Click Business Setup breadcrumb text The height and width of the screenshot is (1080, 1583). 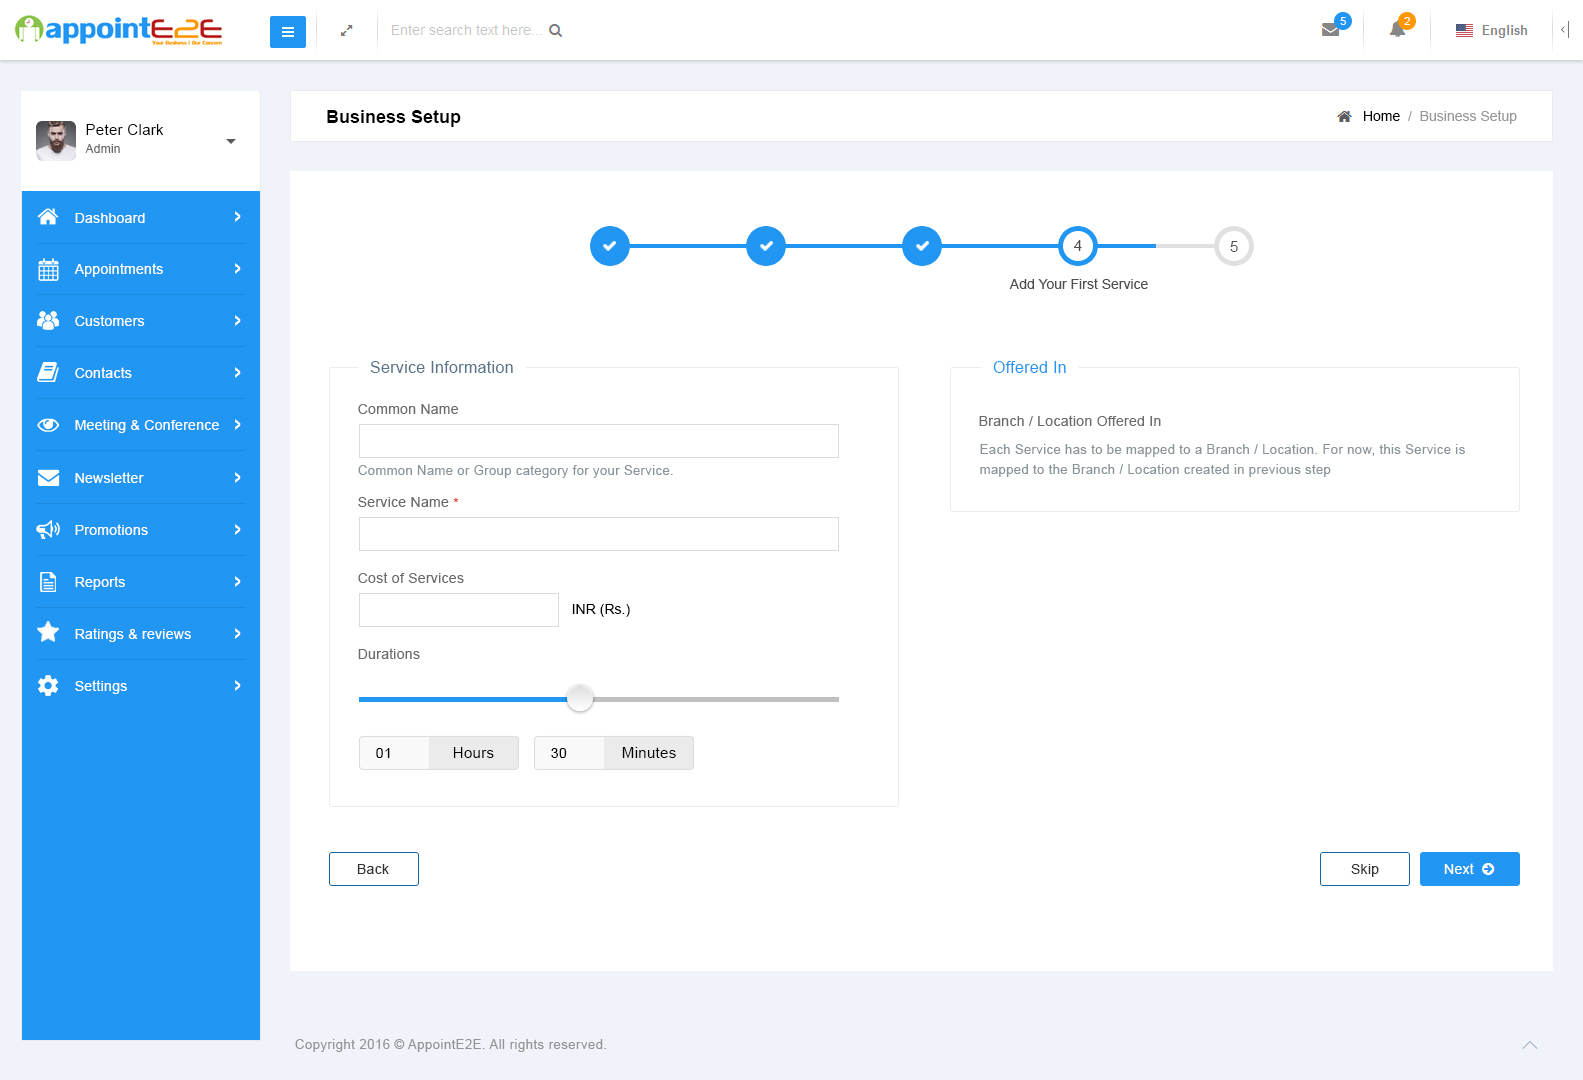tap(1468, 116)
